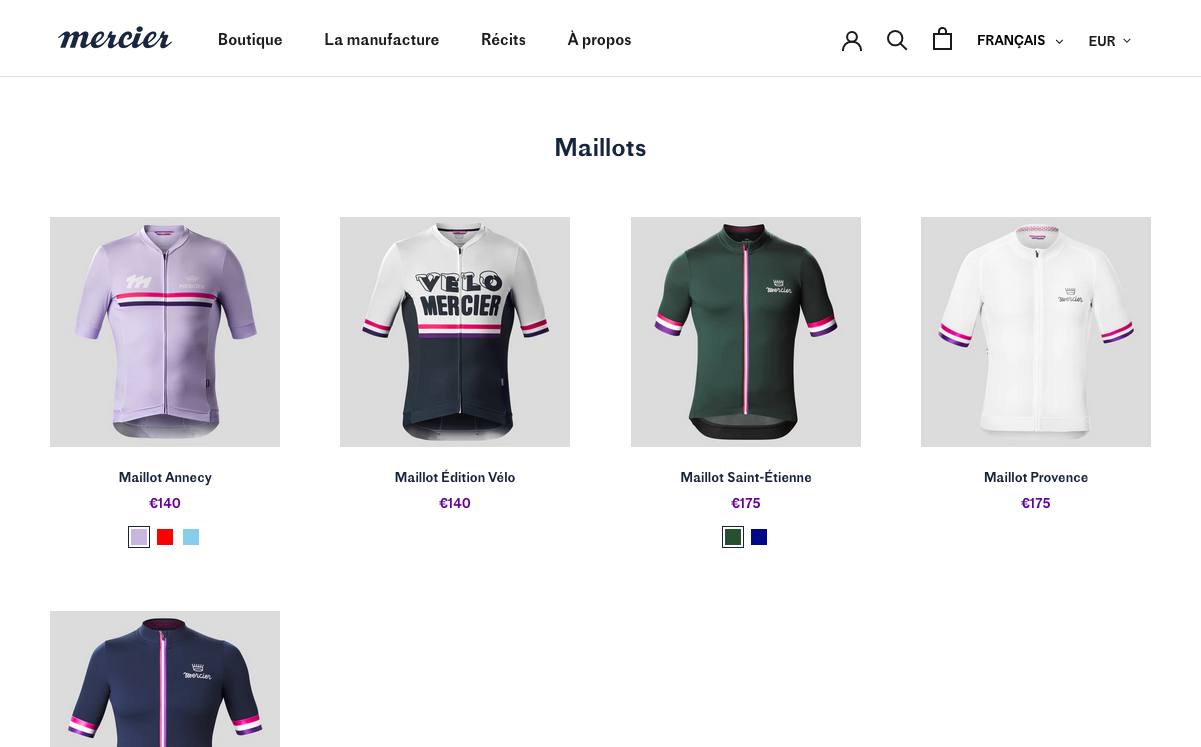Open the Boutique menu
Image resolution: width=1201 pixels, height=747 pixels.
coord(250,40)
